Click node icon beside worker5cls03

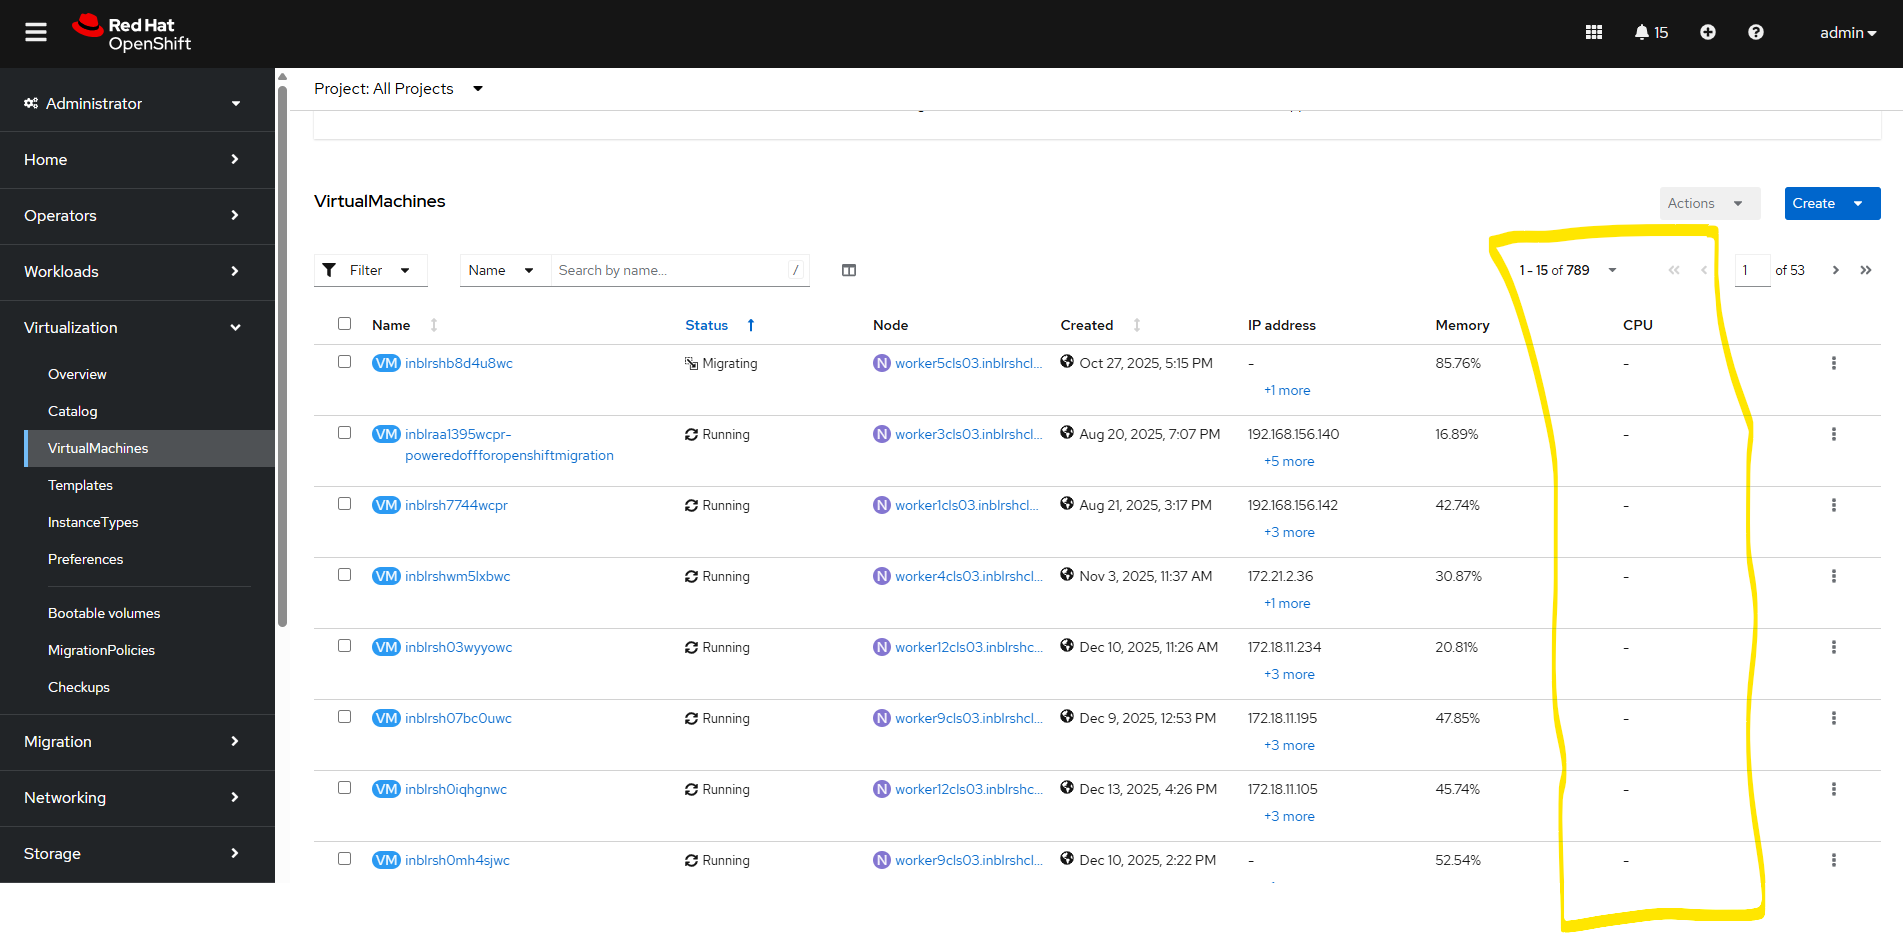[x=882, y=363]
